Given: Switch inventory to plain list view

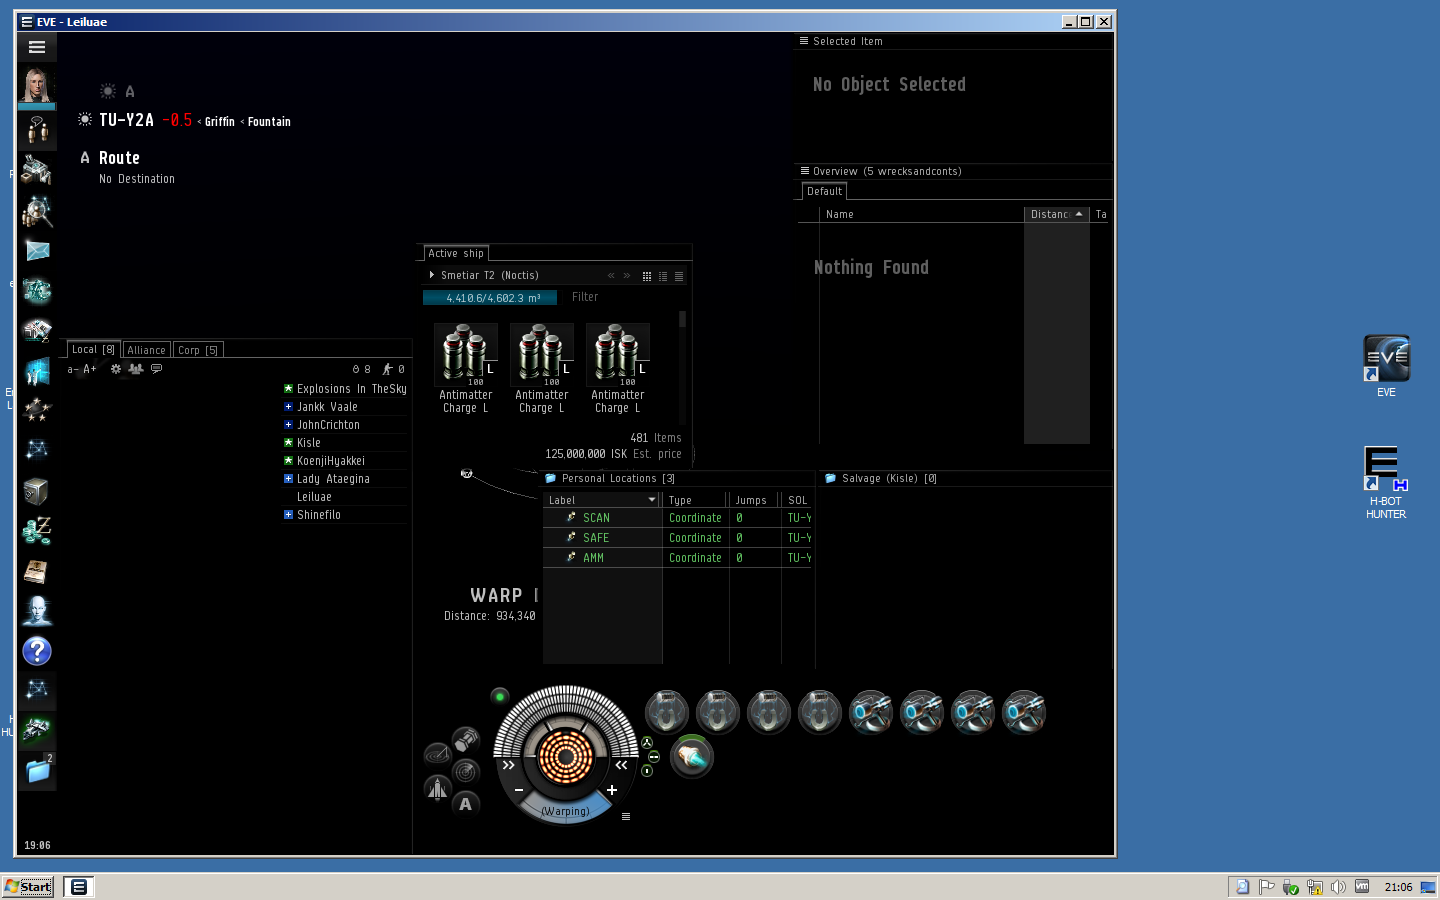Looking at the screenshot, I should [x=679, y=276].
